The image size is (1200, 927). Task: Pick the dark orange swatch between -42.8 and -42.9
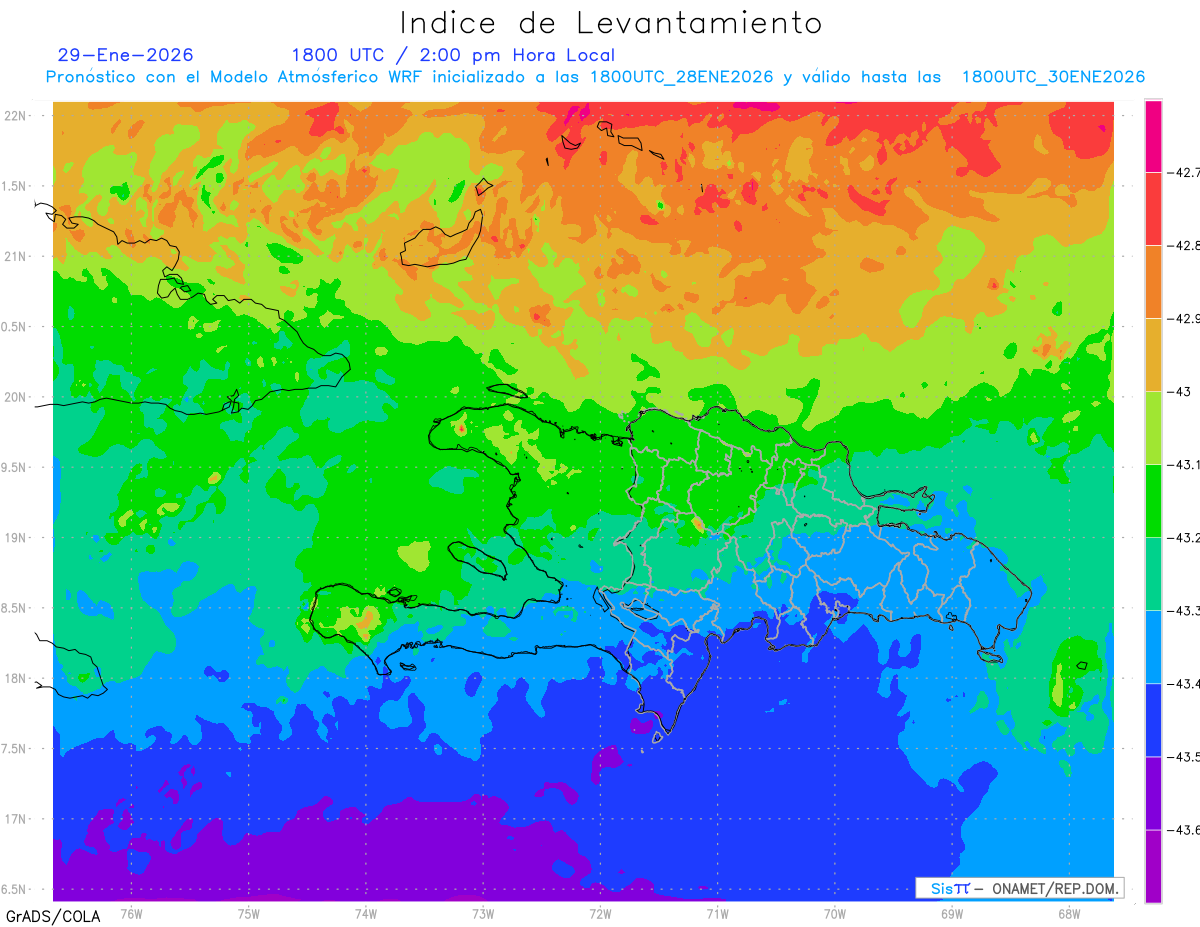point(1153,281)
